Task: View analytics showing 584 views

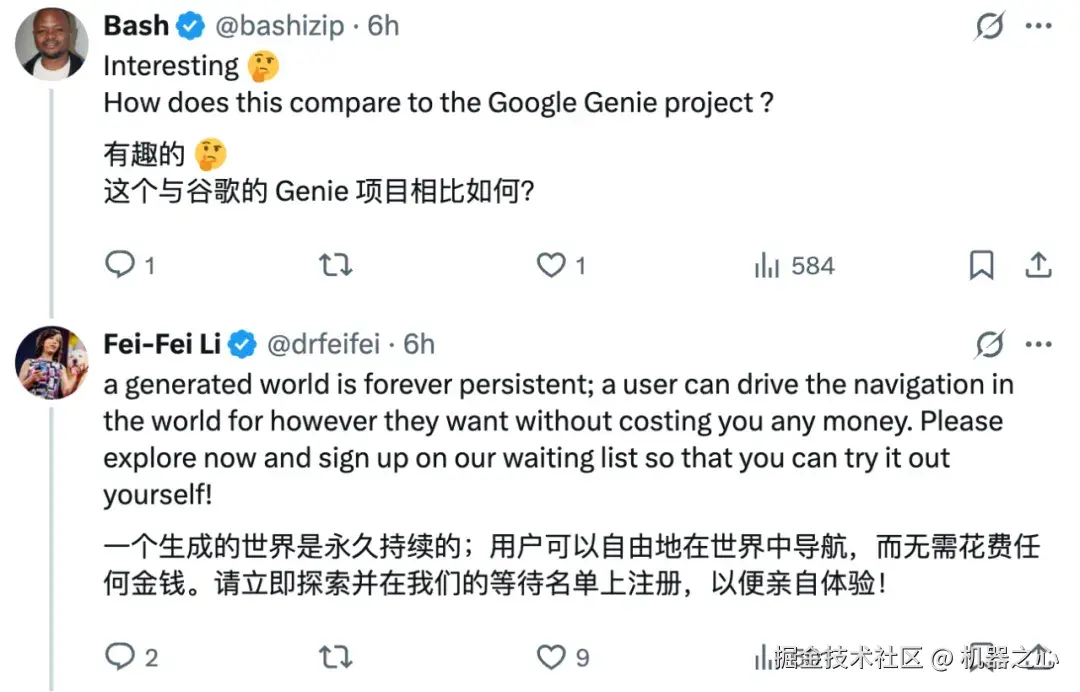Action: [x=794, y=266]
